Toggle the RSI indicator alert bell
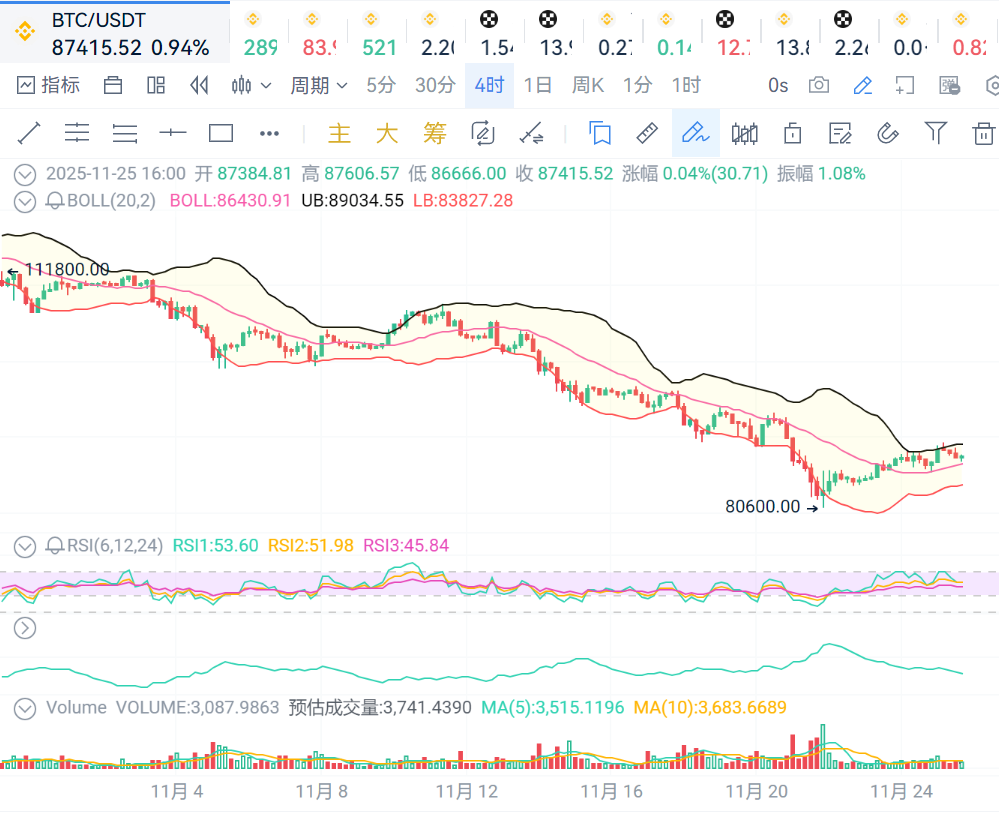Image resolution: width=999 pixels, height=817 pixels. 55,546
